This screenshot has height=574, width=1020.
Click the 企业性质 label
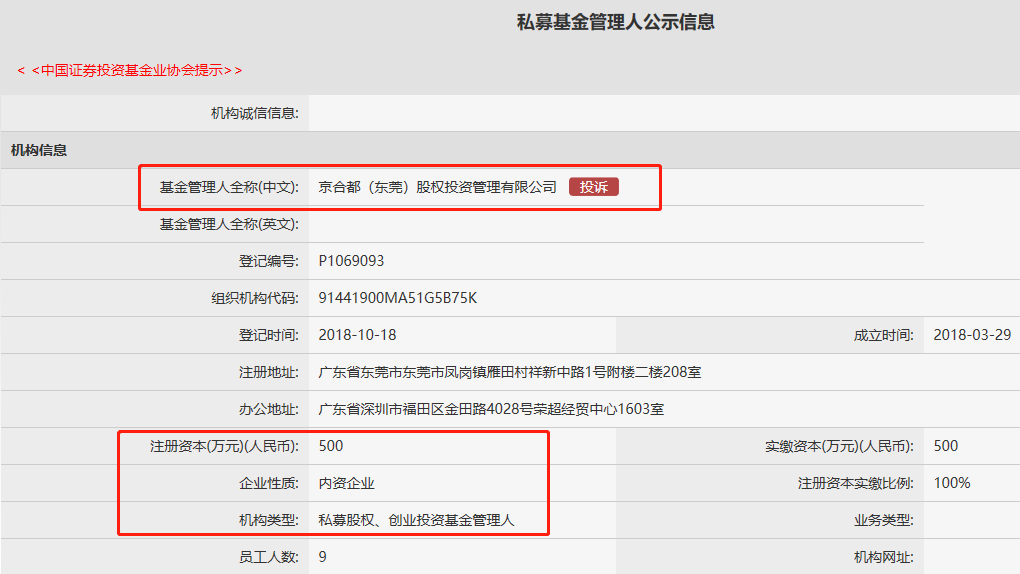coord(269,484)
